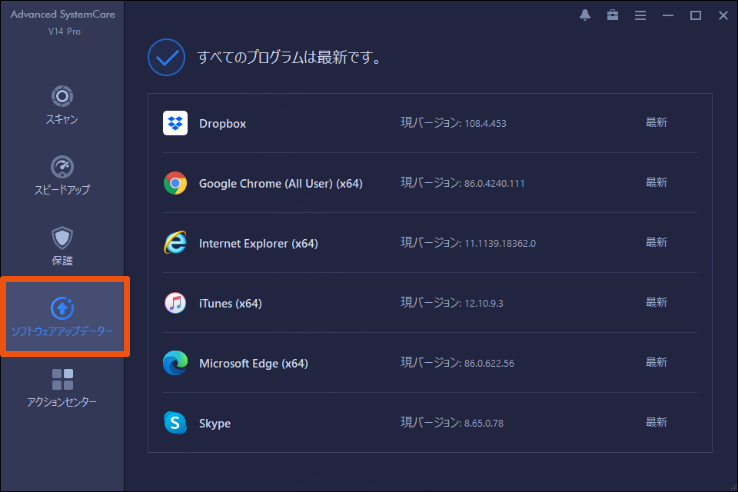Click 最新 status in Microsoft Edge row

point(656,363)
